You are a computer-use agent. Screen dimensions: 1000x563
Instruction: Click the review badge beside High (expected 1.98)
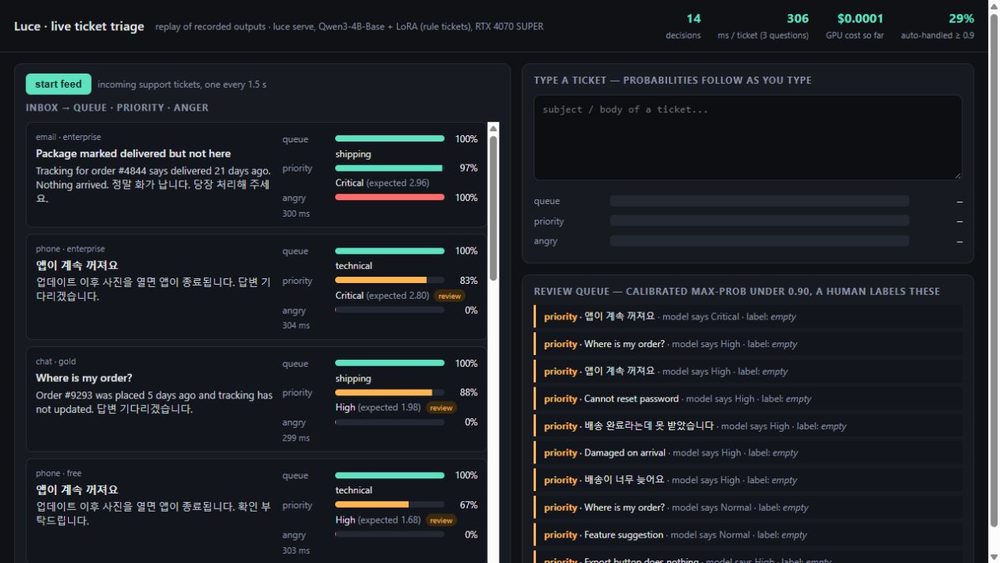pos(441,408)
